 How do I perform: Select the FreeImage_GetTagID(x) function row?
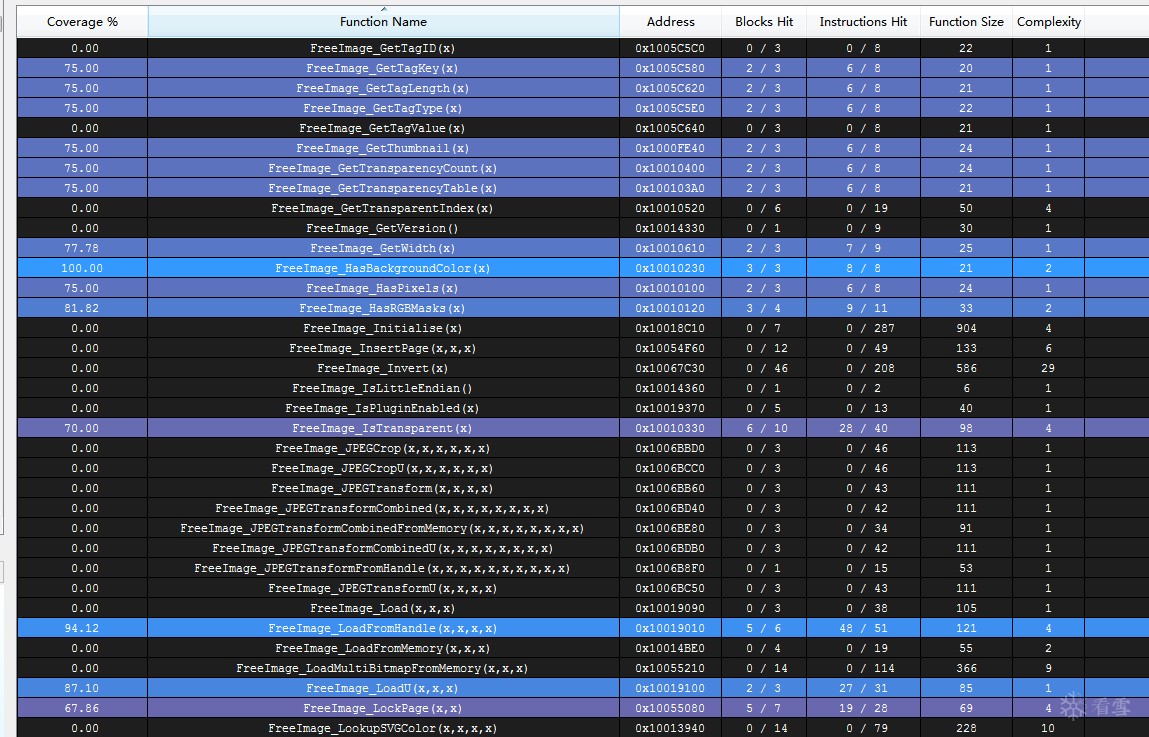tap(383, 48)
